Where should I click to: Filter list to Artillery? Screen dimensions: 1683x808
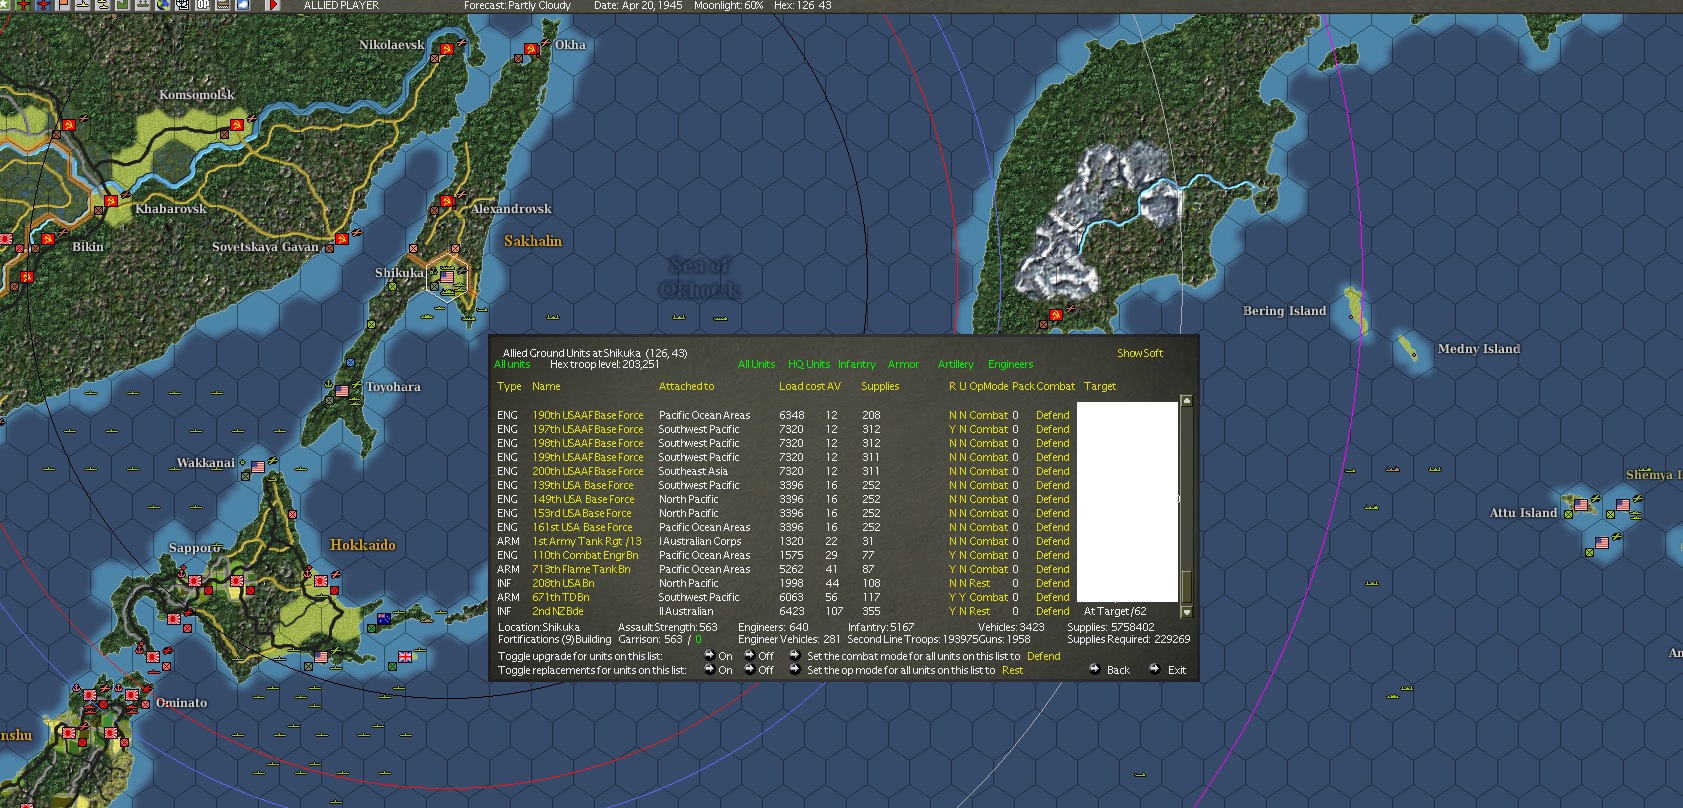coord(956,364)
